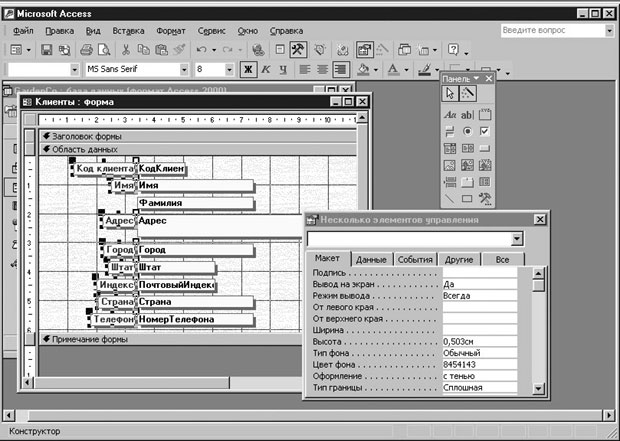Select the Page Break tool in toolbox
Screen dimensions: 620x441
click(x=450, y=182)
